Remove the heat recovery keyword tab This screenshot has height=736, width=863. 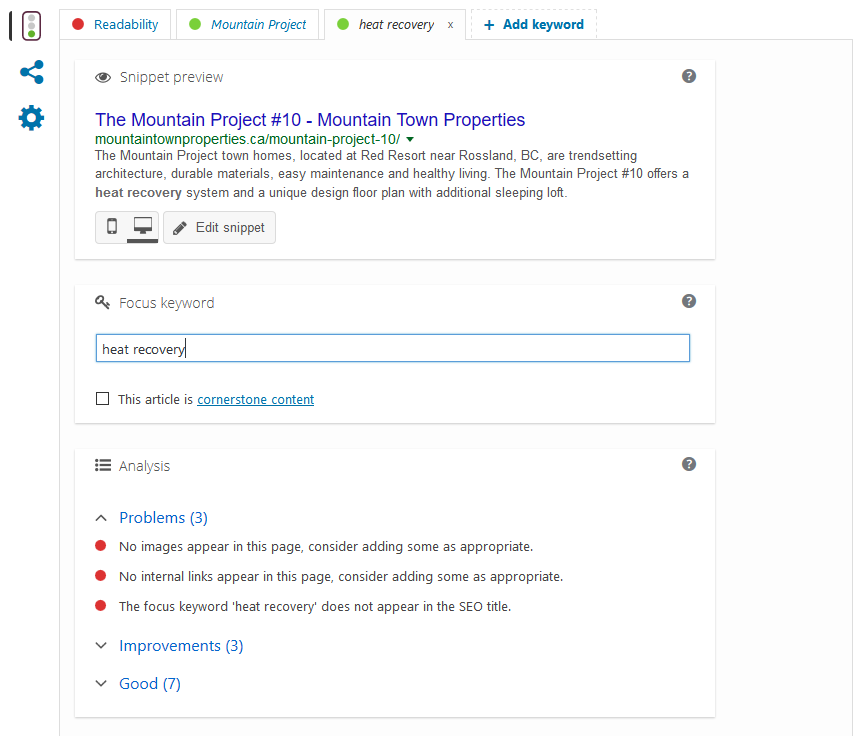(x=450, y=25)
